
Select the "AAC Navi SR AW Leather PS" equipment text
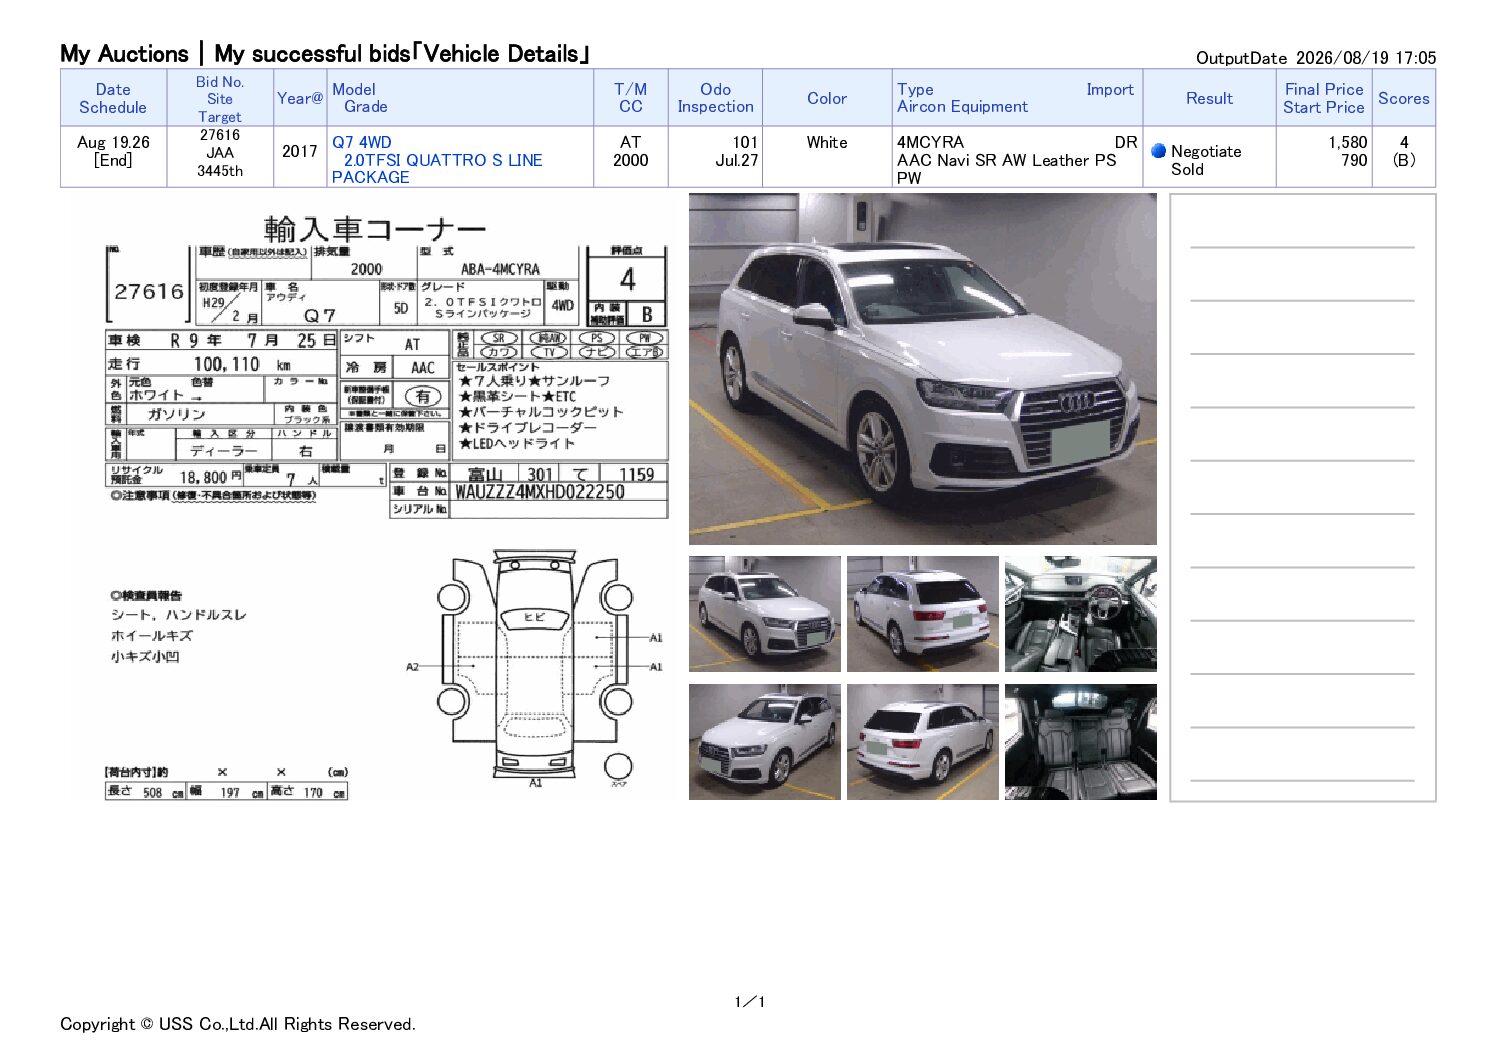tap(1007, 160)
